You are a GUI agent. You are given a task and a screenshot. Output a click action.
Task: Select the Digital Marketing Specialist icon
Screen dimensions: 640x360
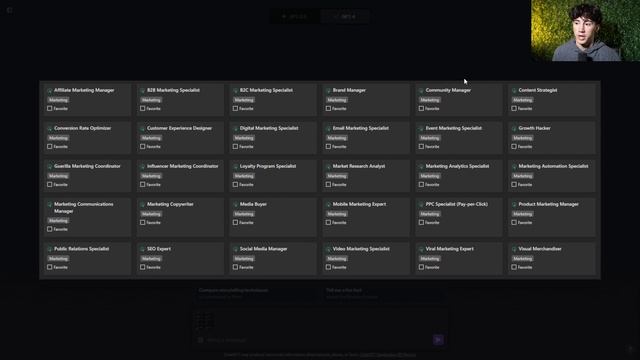pos(235,128)
